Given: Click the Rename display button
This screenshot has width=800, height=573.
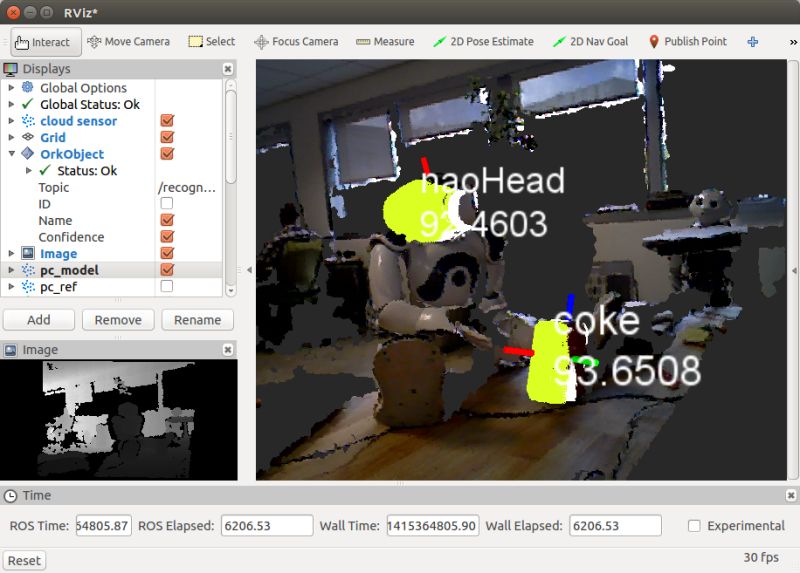Looking at the screenshot, I should [x=197, y=320].
